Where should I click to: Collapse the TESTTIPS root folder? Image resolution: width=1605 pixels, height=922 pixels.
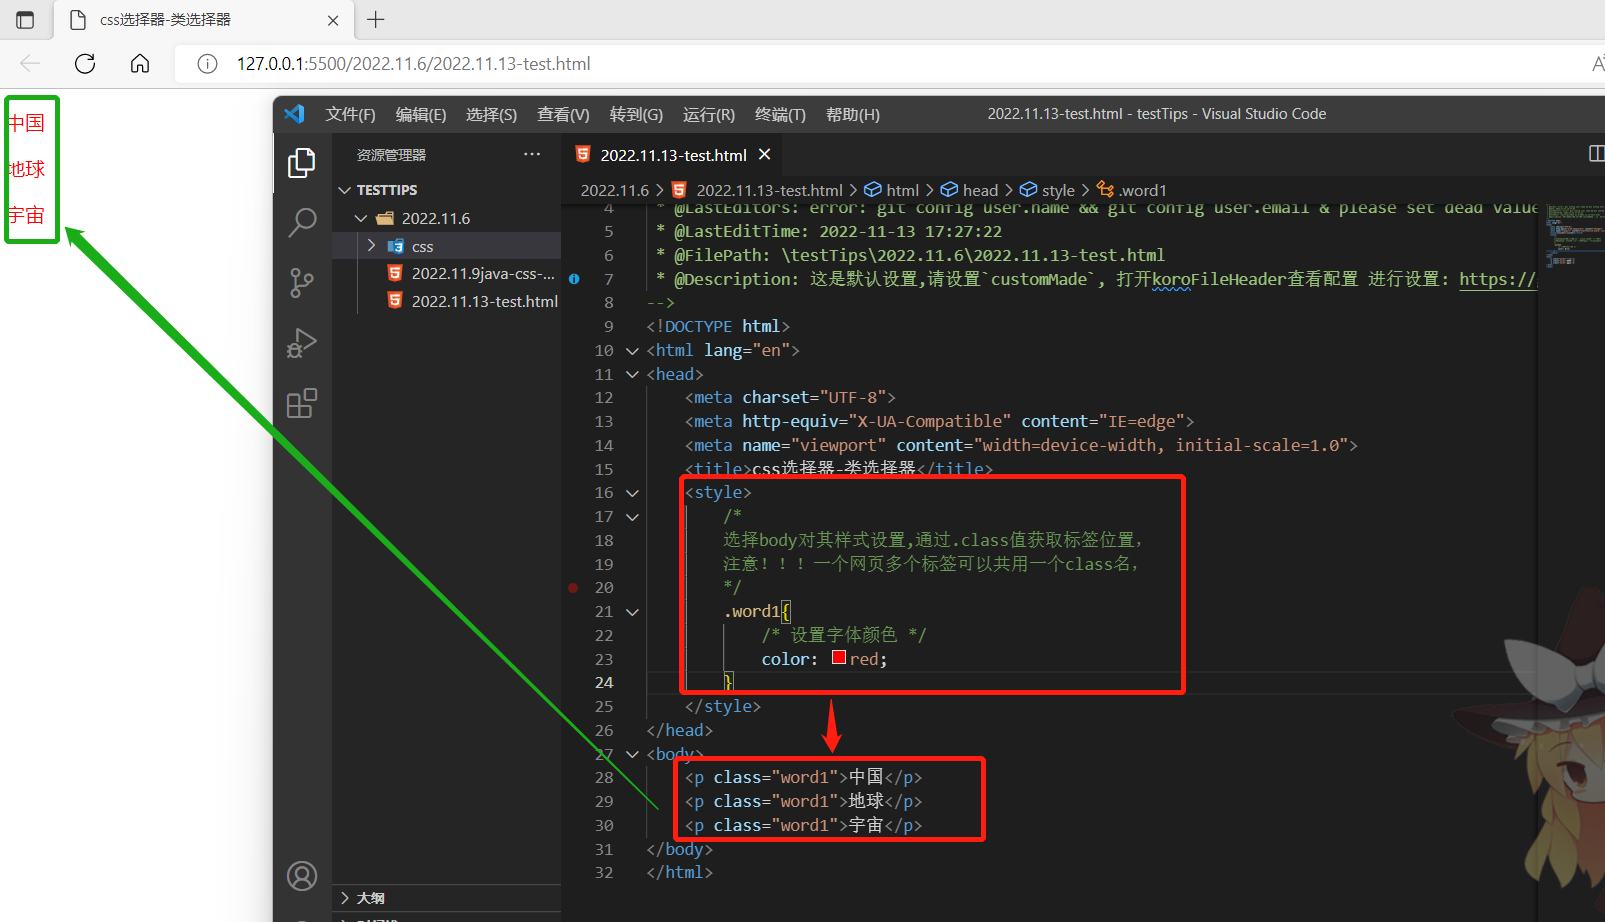pos(345,190)
